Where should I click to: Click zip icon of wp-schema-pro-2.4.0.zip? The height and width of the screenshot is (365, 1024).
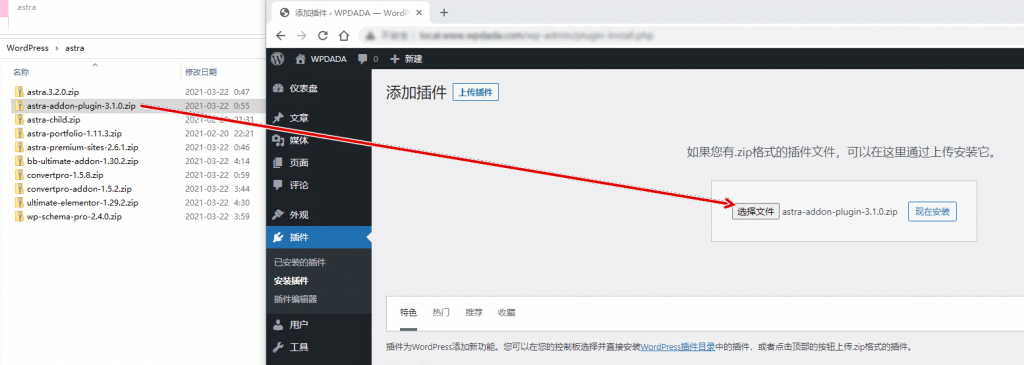coord(20,216)
